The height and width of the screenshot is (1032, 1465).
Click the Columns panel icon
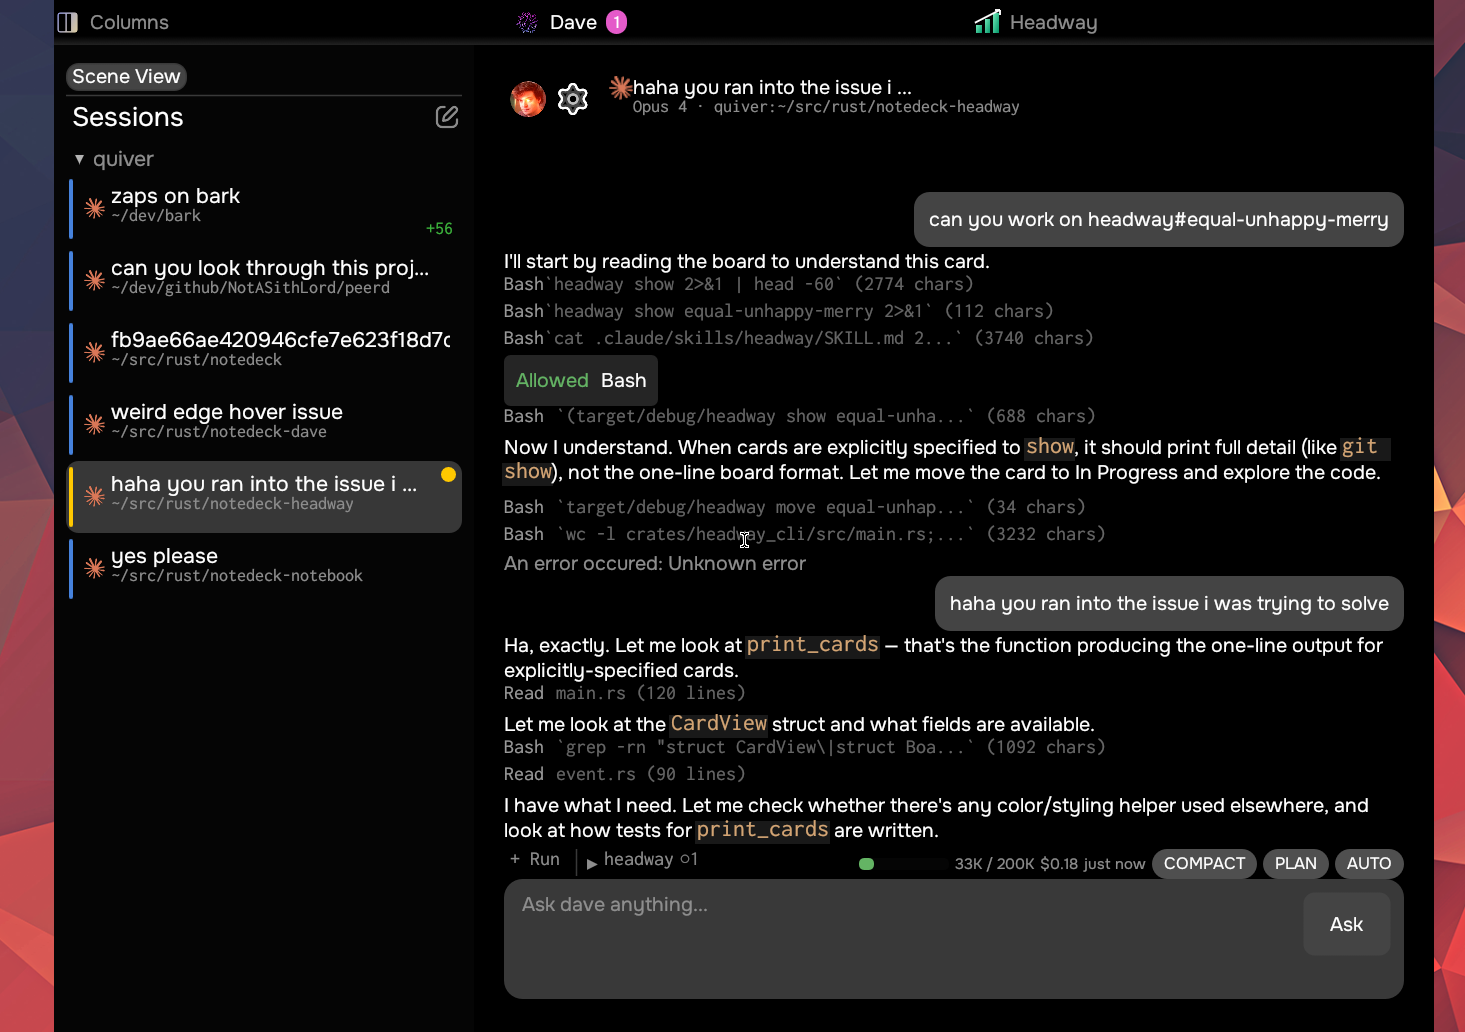coord(68,22)
